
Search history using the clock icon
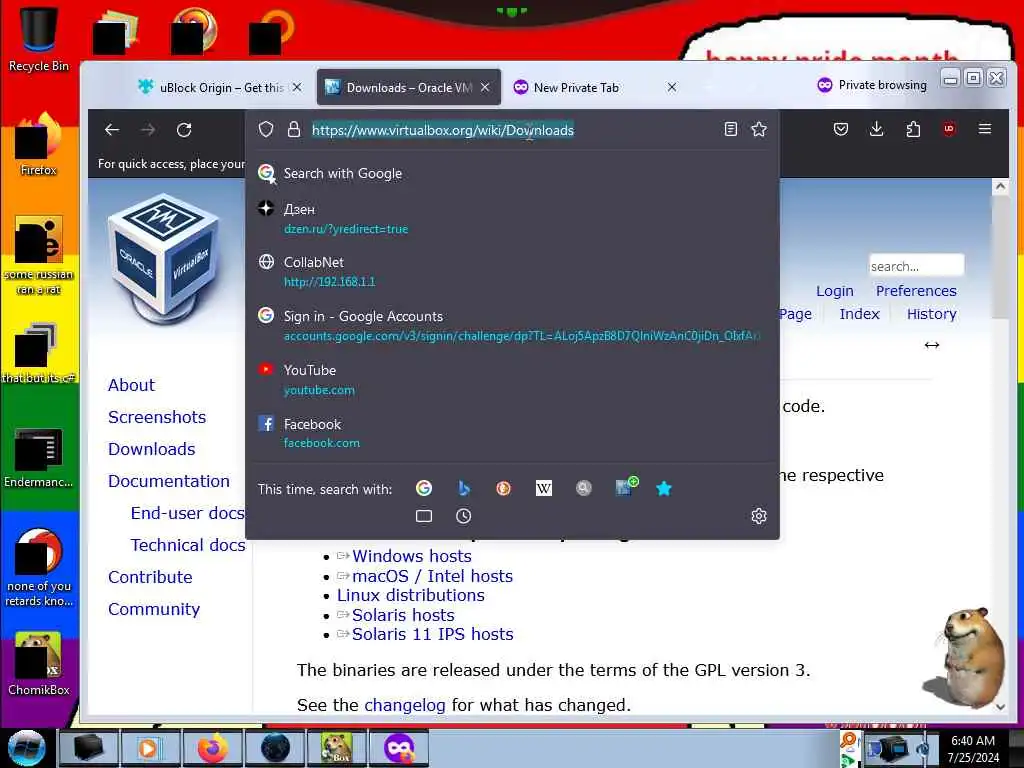(464, 516)
